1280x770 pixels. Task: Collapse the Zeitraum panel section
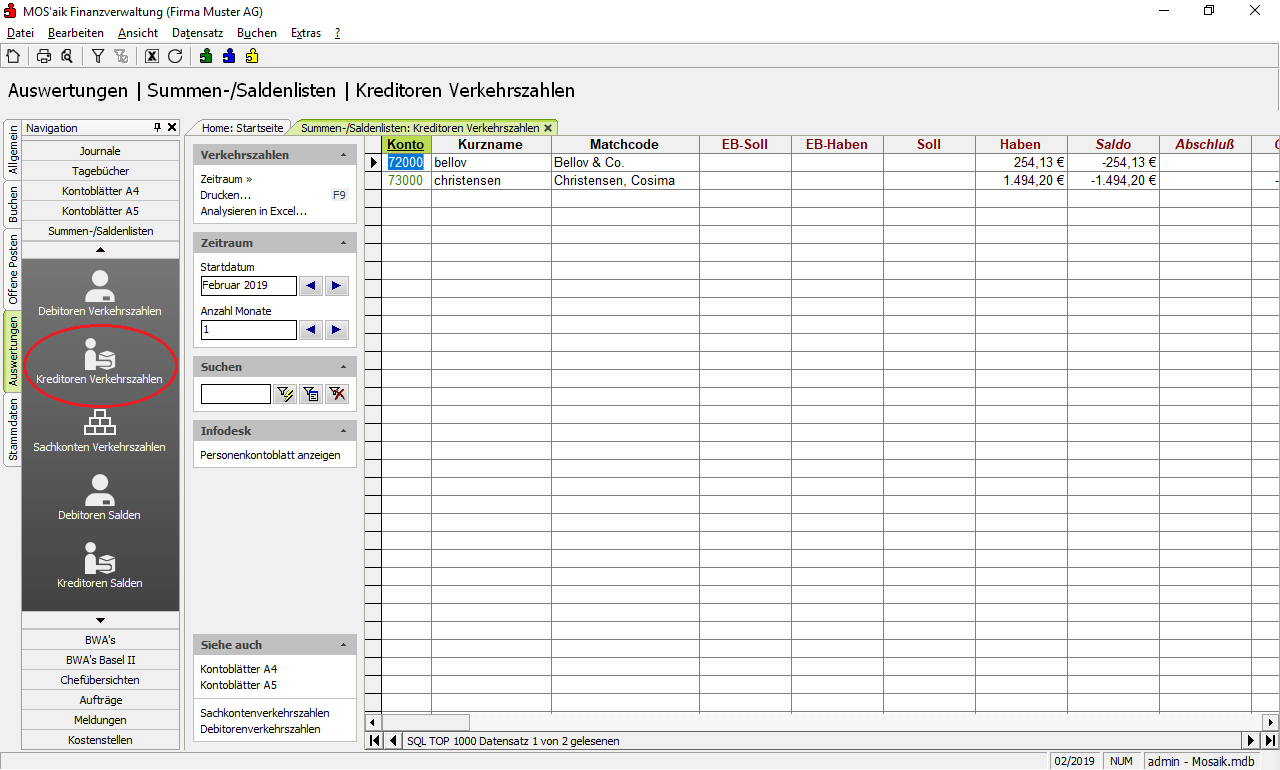point(343,243)
